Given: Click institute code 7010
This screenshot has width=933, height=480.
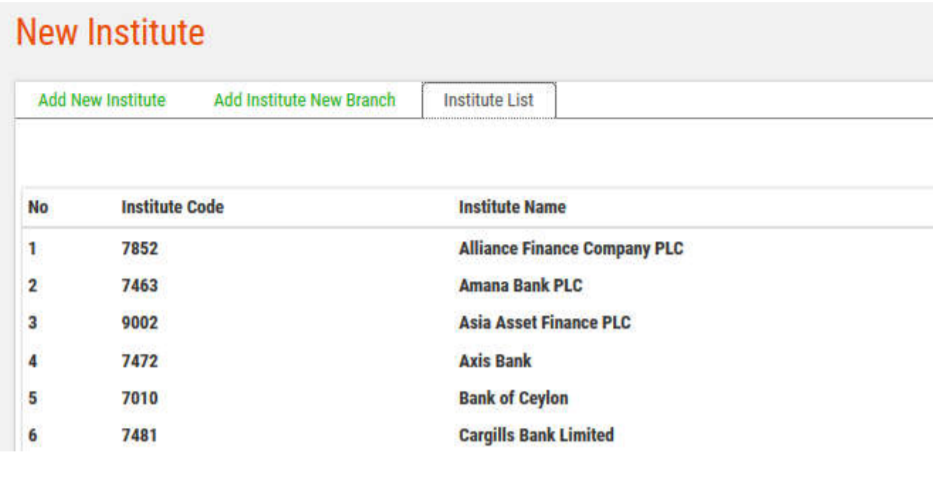Looking at the screenshot, I should [x=140, y=398].
